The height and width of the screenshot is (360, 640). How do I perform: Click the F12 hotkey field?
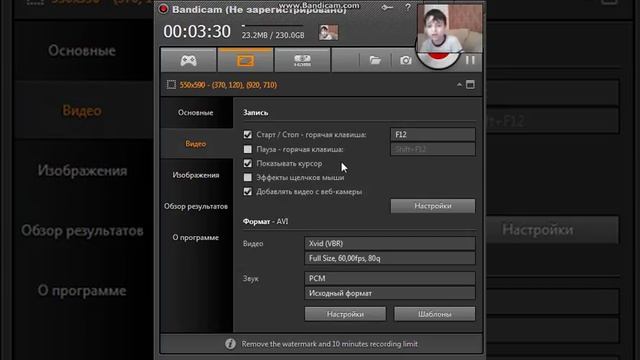(x=433, y=134)
